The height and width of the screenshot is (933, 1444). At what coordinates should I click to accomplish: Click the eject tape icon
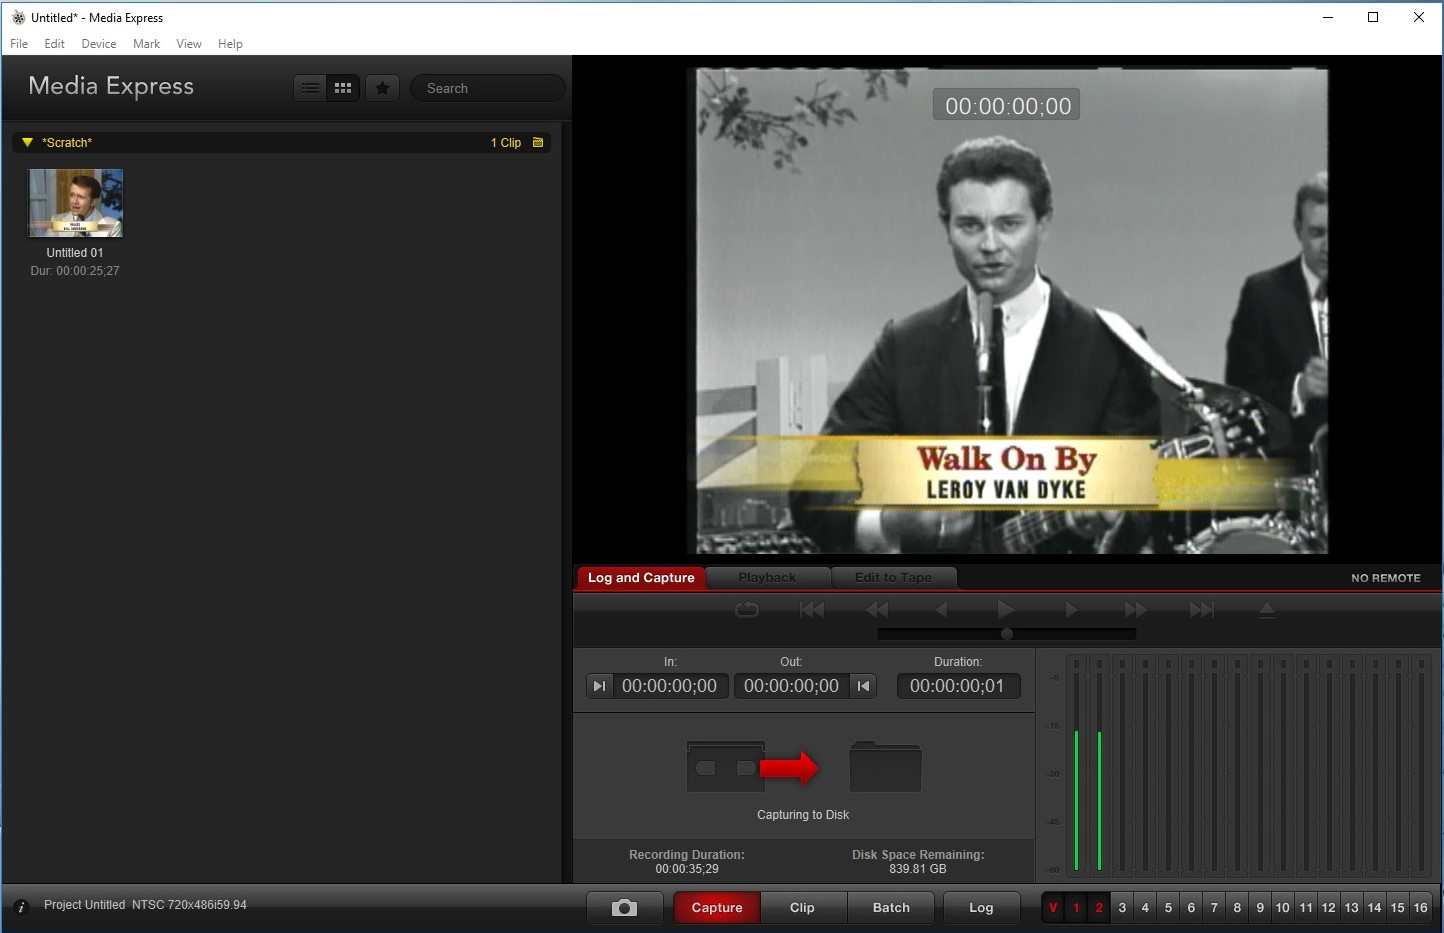tap(1266, 609)
